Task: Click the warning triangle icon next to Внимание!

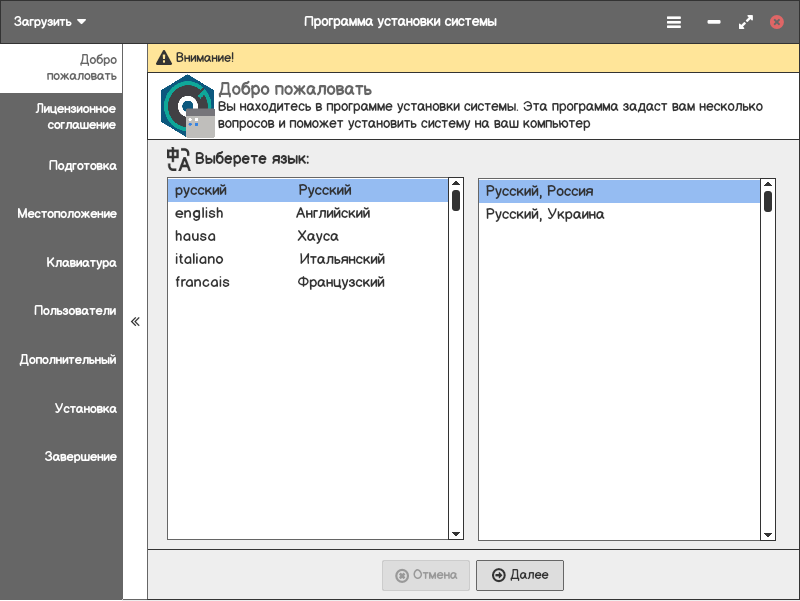Action: [164, 58]
